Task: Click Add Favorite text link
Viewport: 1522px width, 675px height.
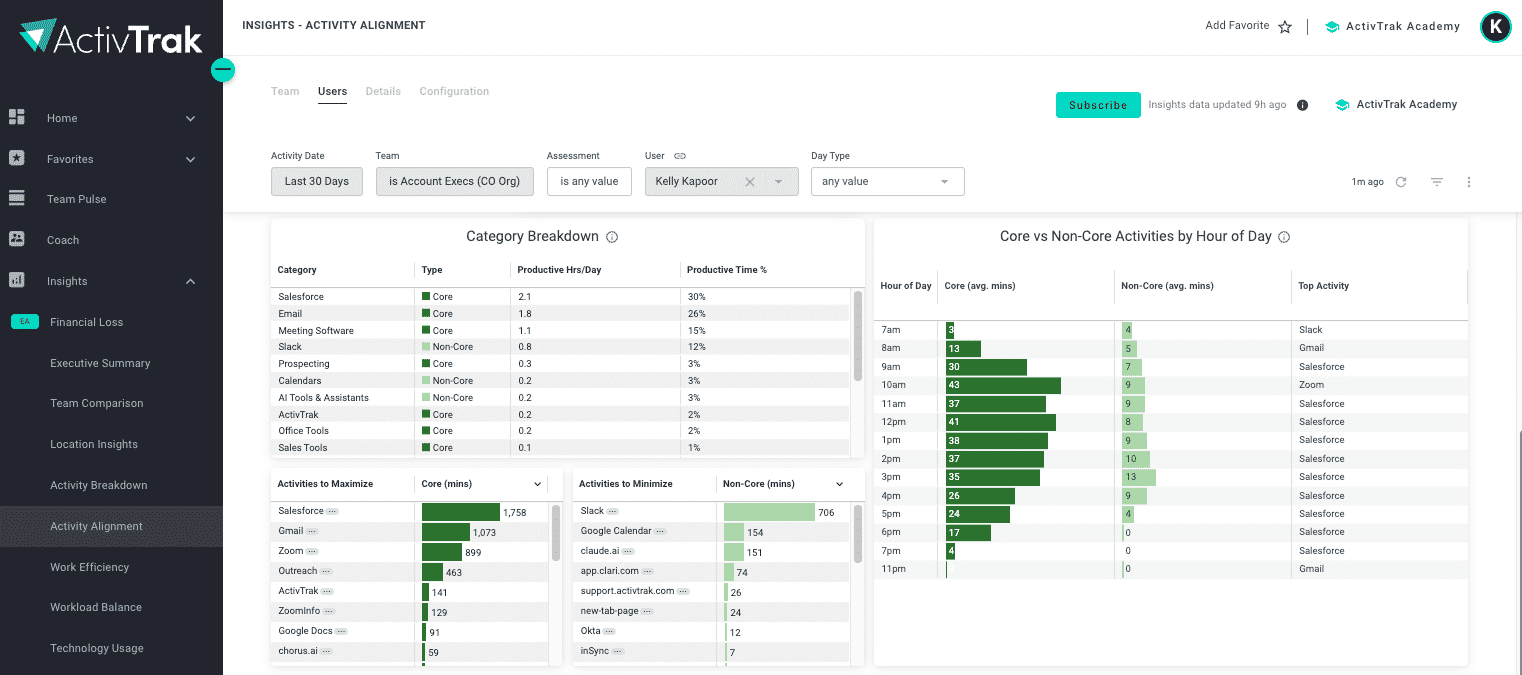Action: pyautogui.click(x=1237, y=26)
